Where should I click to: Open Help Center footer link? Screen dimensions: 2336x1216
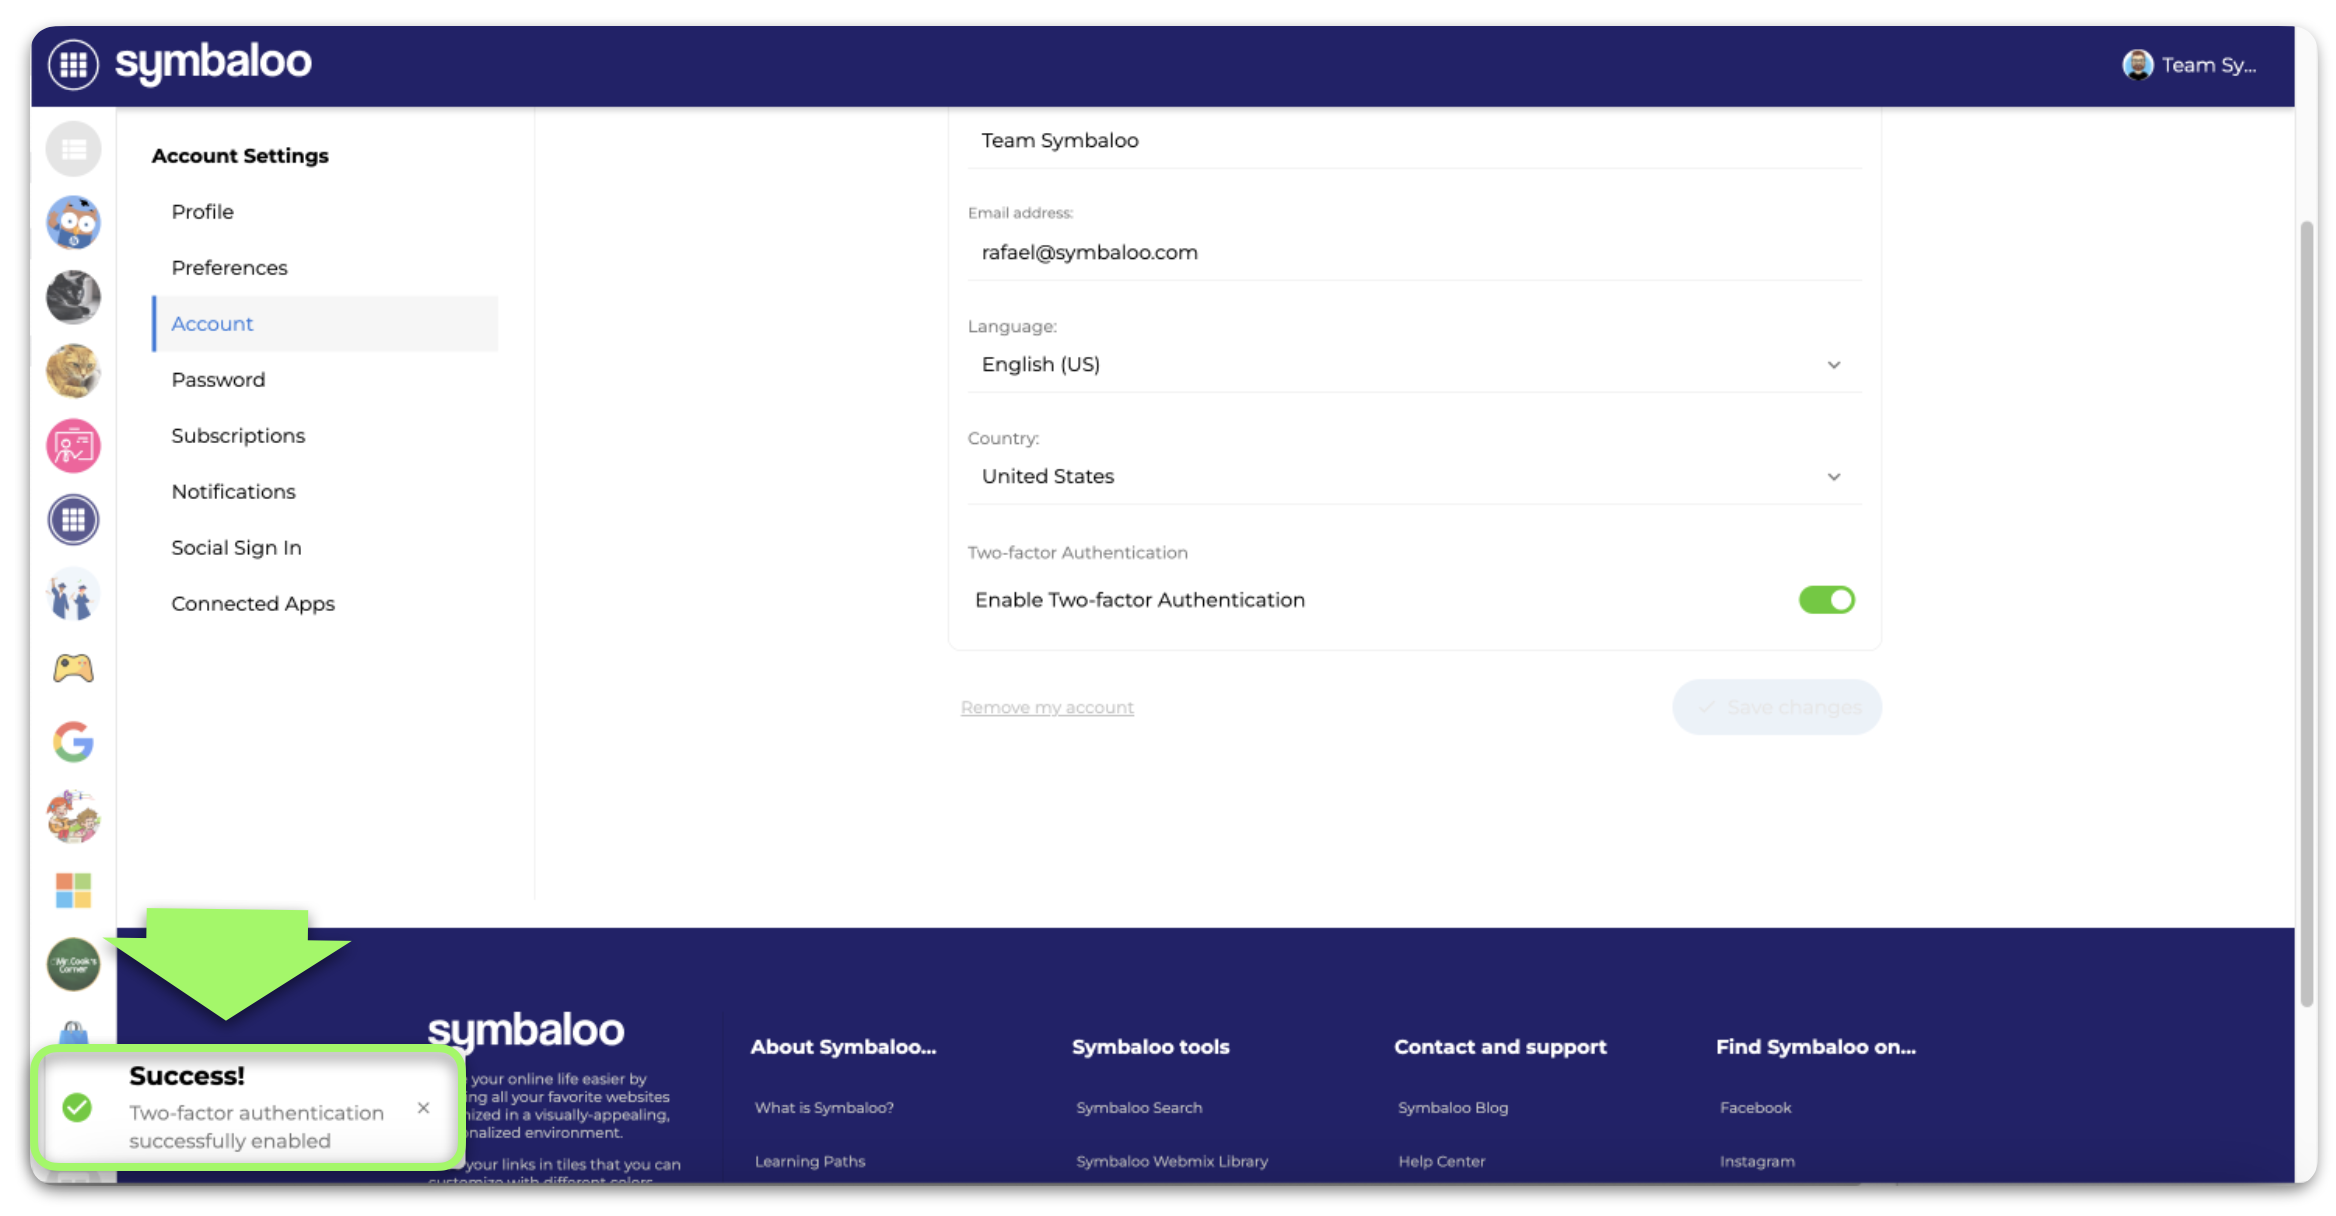point(1441,1162)
